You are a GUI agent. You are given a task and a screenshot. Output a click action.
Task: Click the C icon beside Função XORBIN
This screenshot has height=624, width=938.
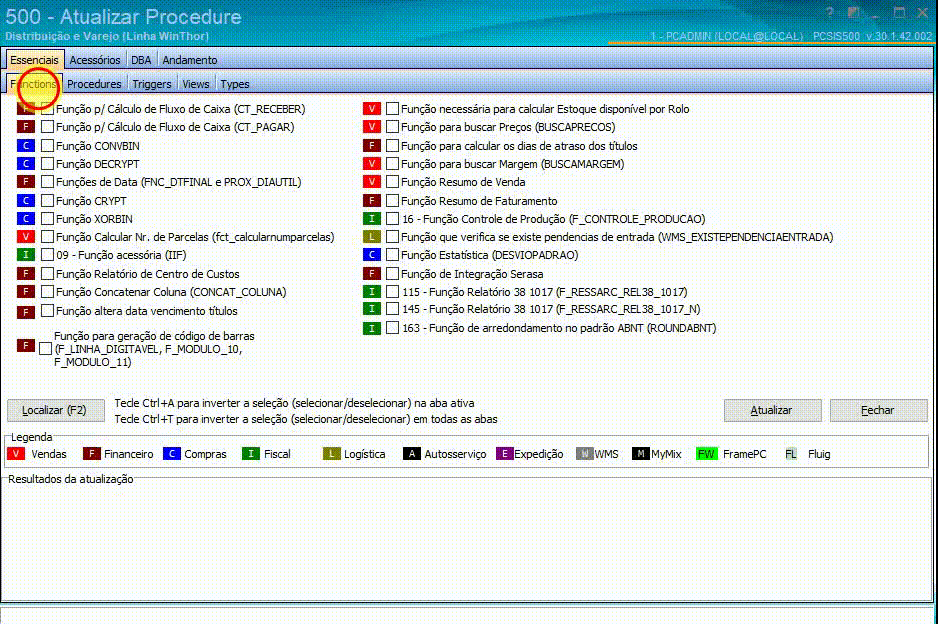[x=26, y=218]
